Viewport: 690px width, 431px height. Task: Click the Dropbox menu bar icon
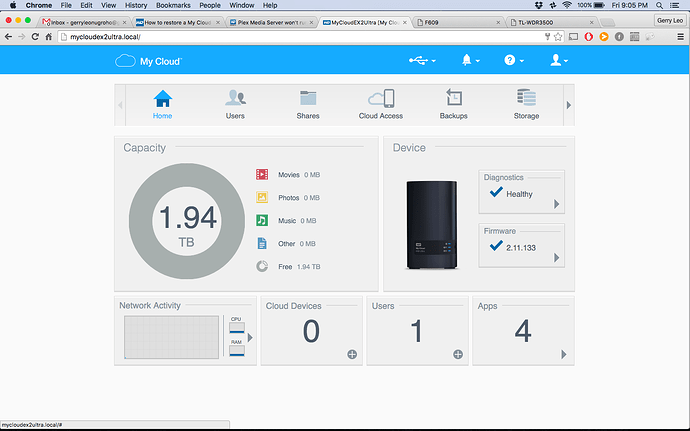539,5
